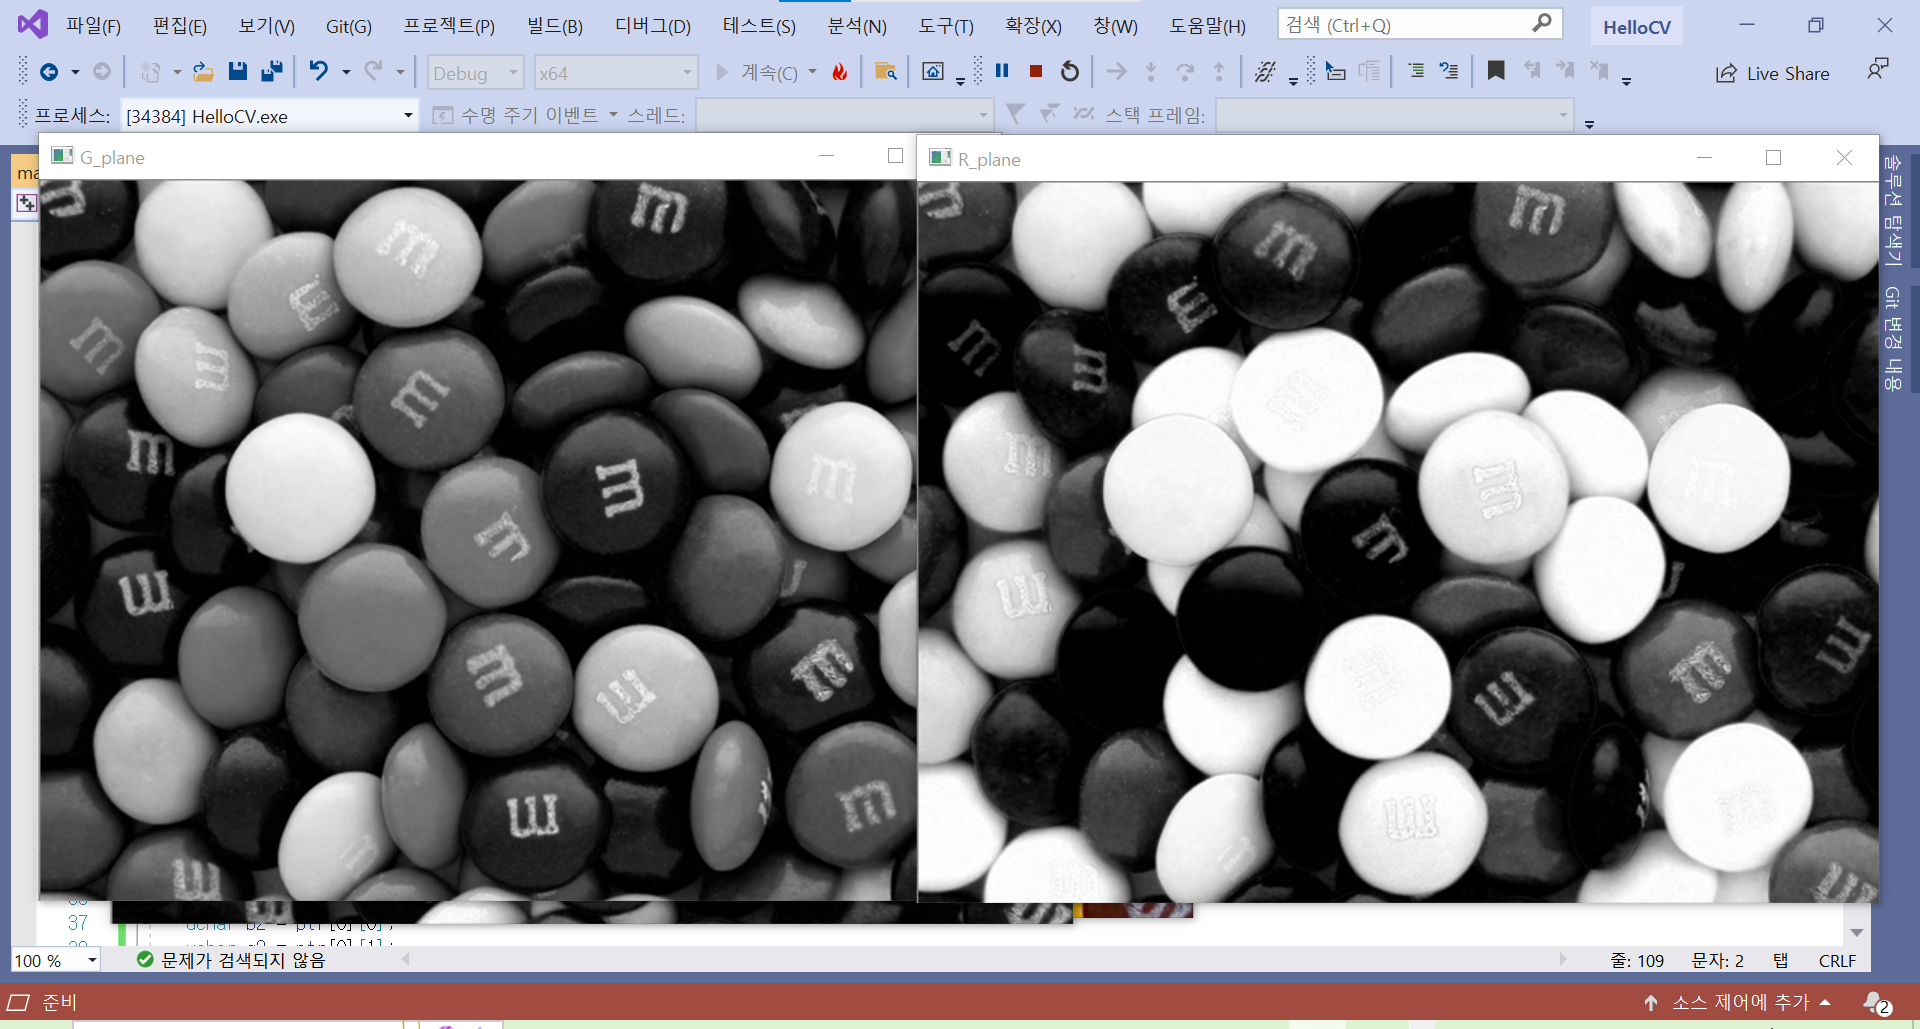Click the navigate forward arrow icon
The image size is (1920, 1029).
tap(102, 72)
